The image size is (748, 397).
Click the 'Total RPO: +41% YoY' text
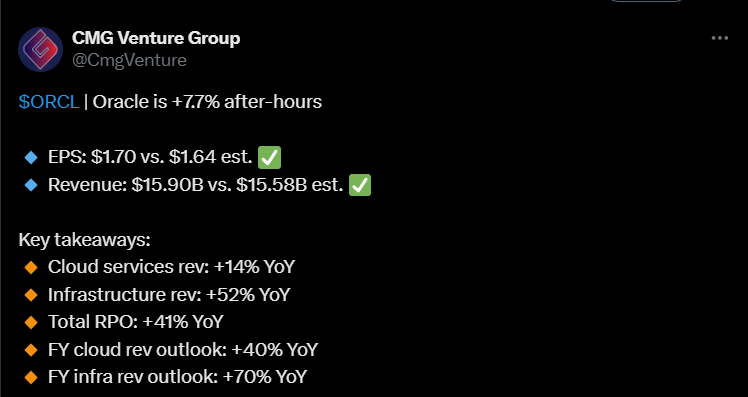tap(135, 322)
